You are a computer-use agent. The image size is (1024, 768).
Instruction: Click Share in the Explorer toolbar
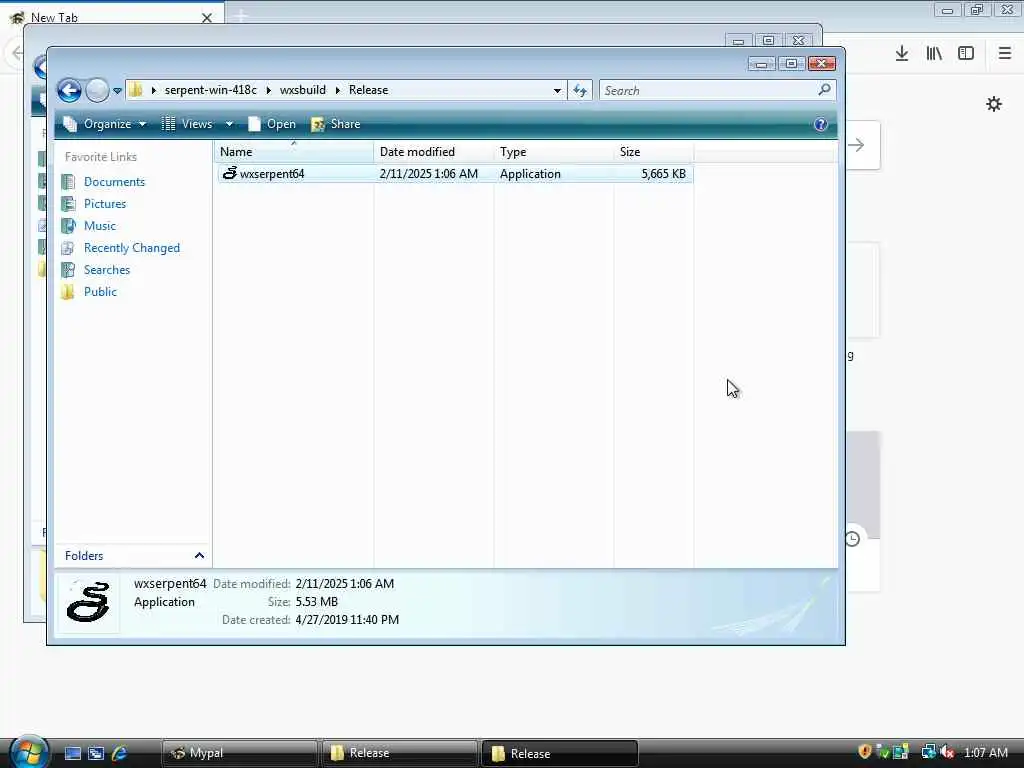(x=336, y=124)
